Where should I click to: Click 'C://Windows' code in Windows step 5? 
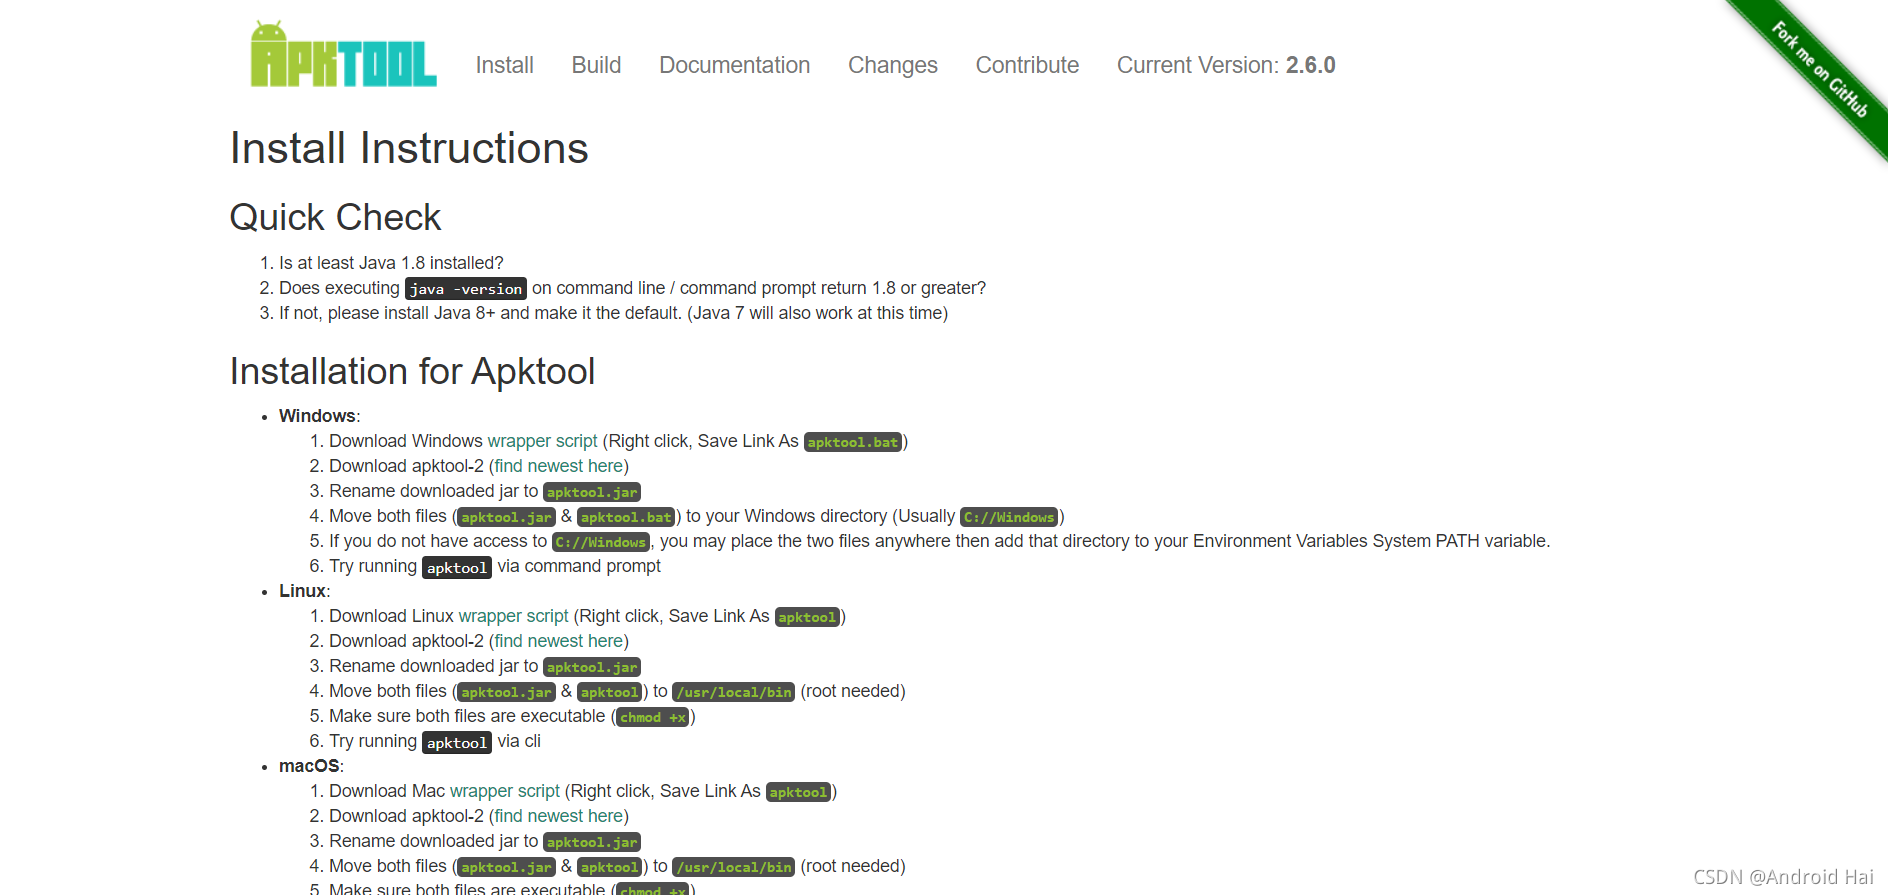pyautogui.click(x=601, y=542)
